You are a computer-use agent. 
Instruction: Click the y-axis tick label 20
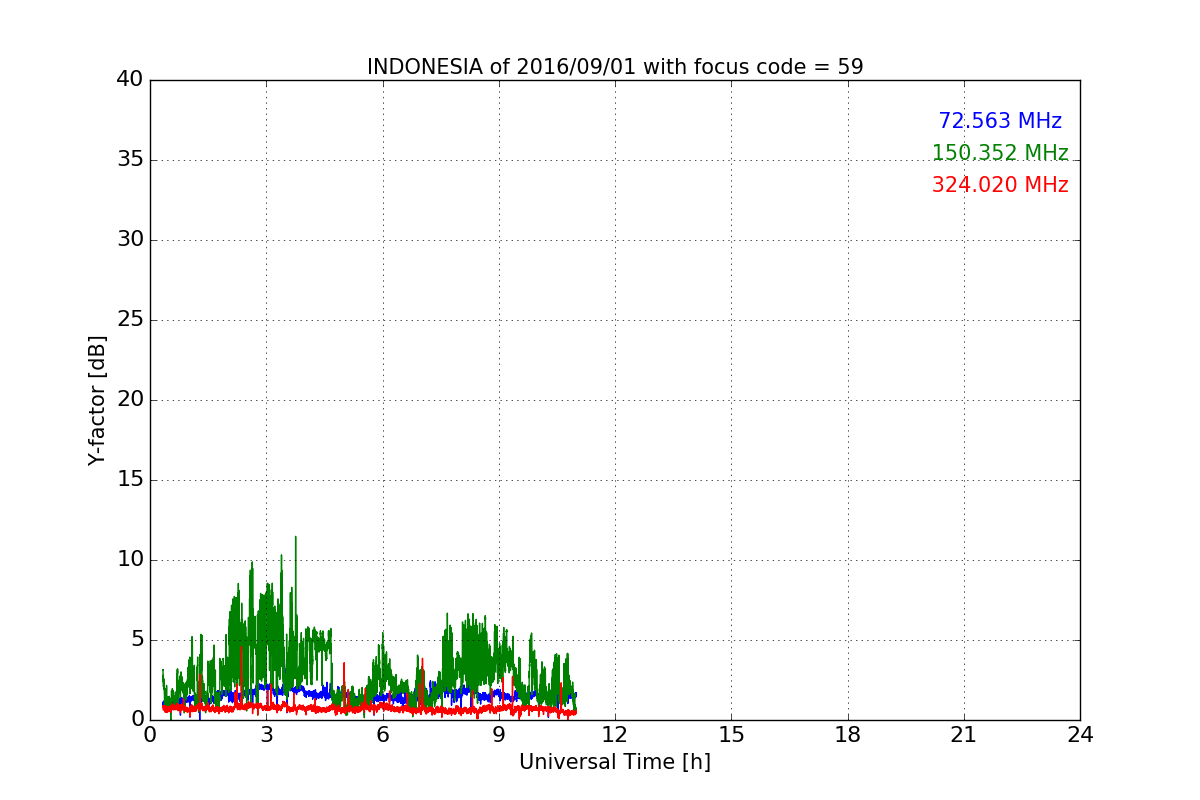(130, 400)
